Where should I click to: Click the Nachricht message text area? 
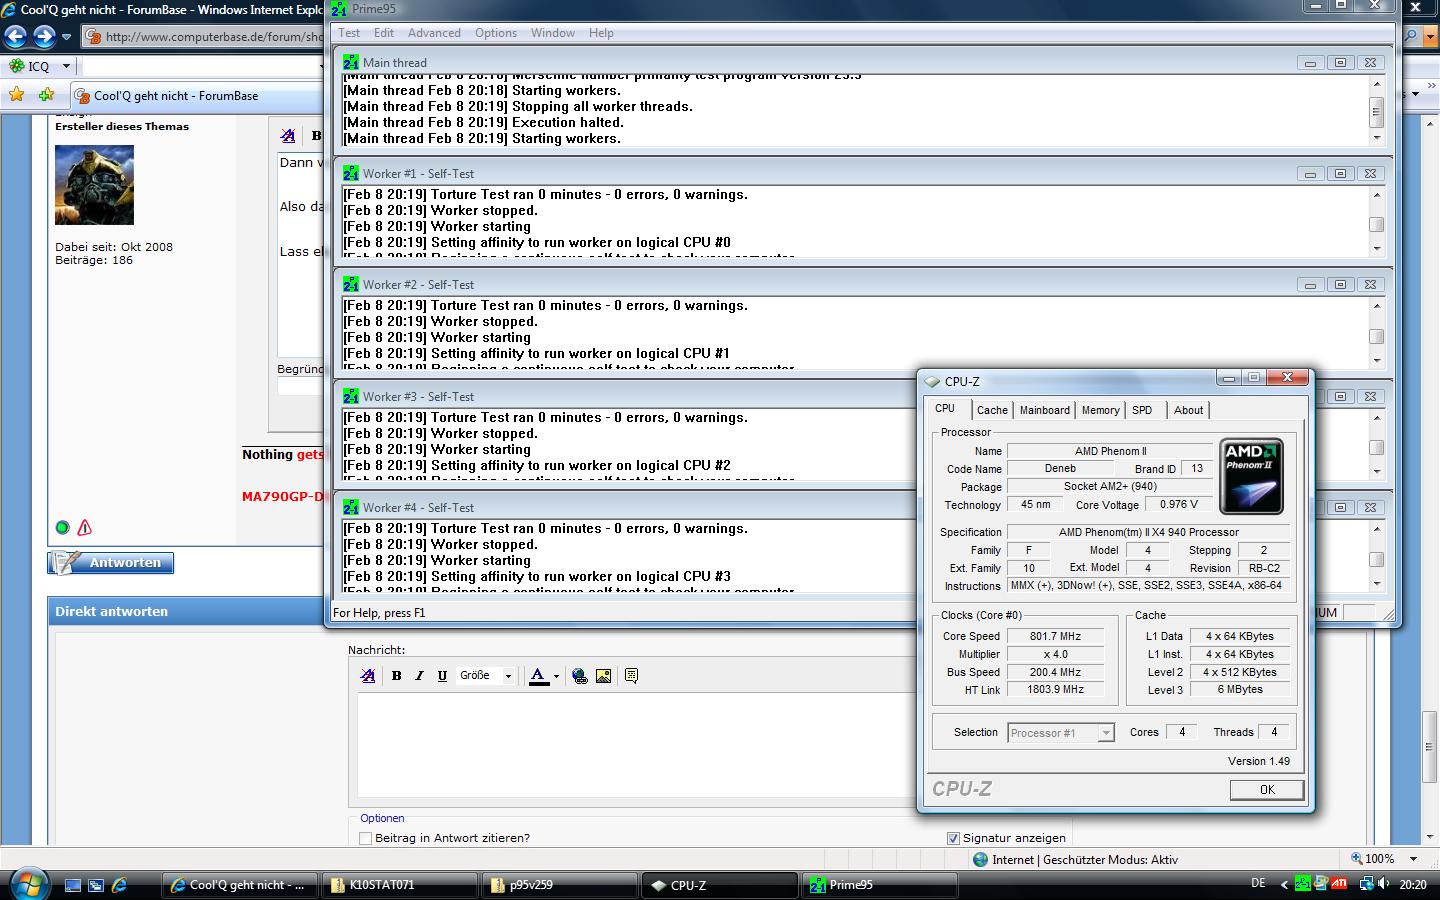[x=636, y=745]
